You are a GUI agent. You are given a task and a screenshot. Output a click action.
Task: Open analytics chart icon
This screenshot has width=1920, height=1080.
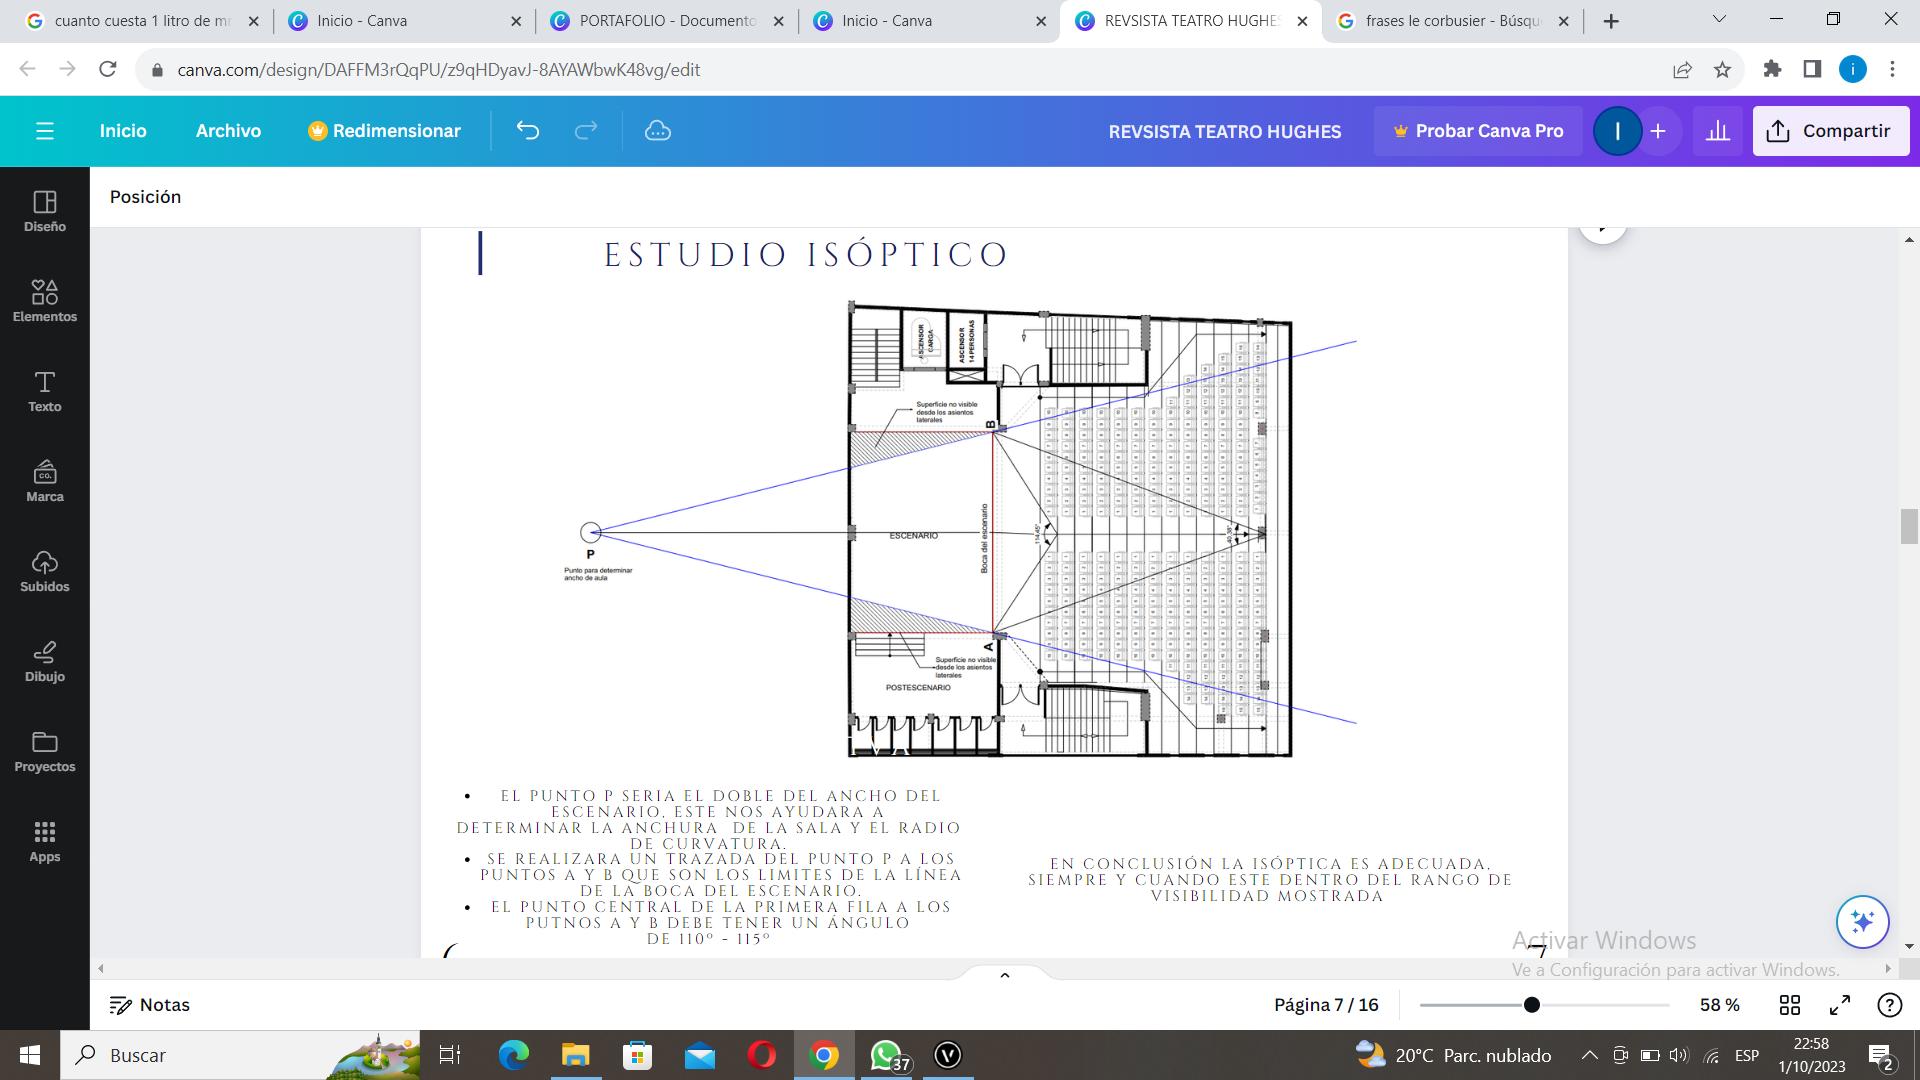click(x=1717, y=131)
